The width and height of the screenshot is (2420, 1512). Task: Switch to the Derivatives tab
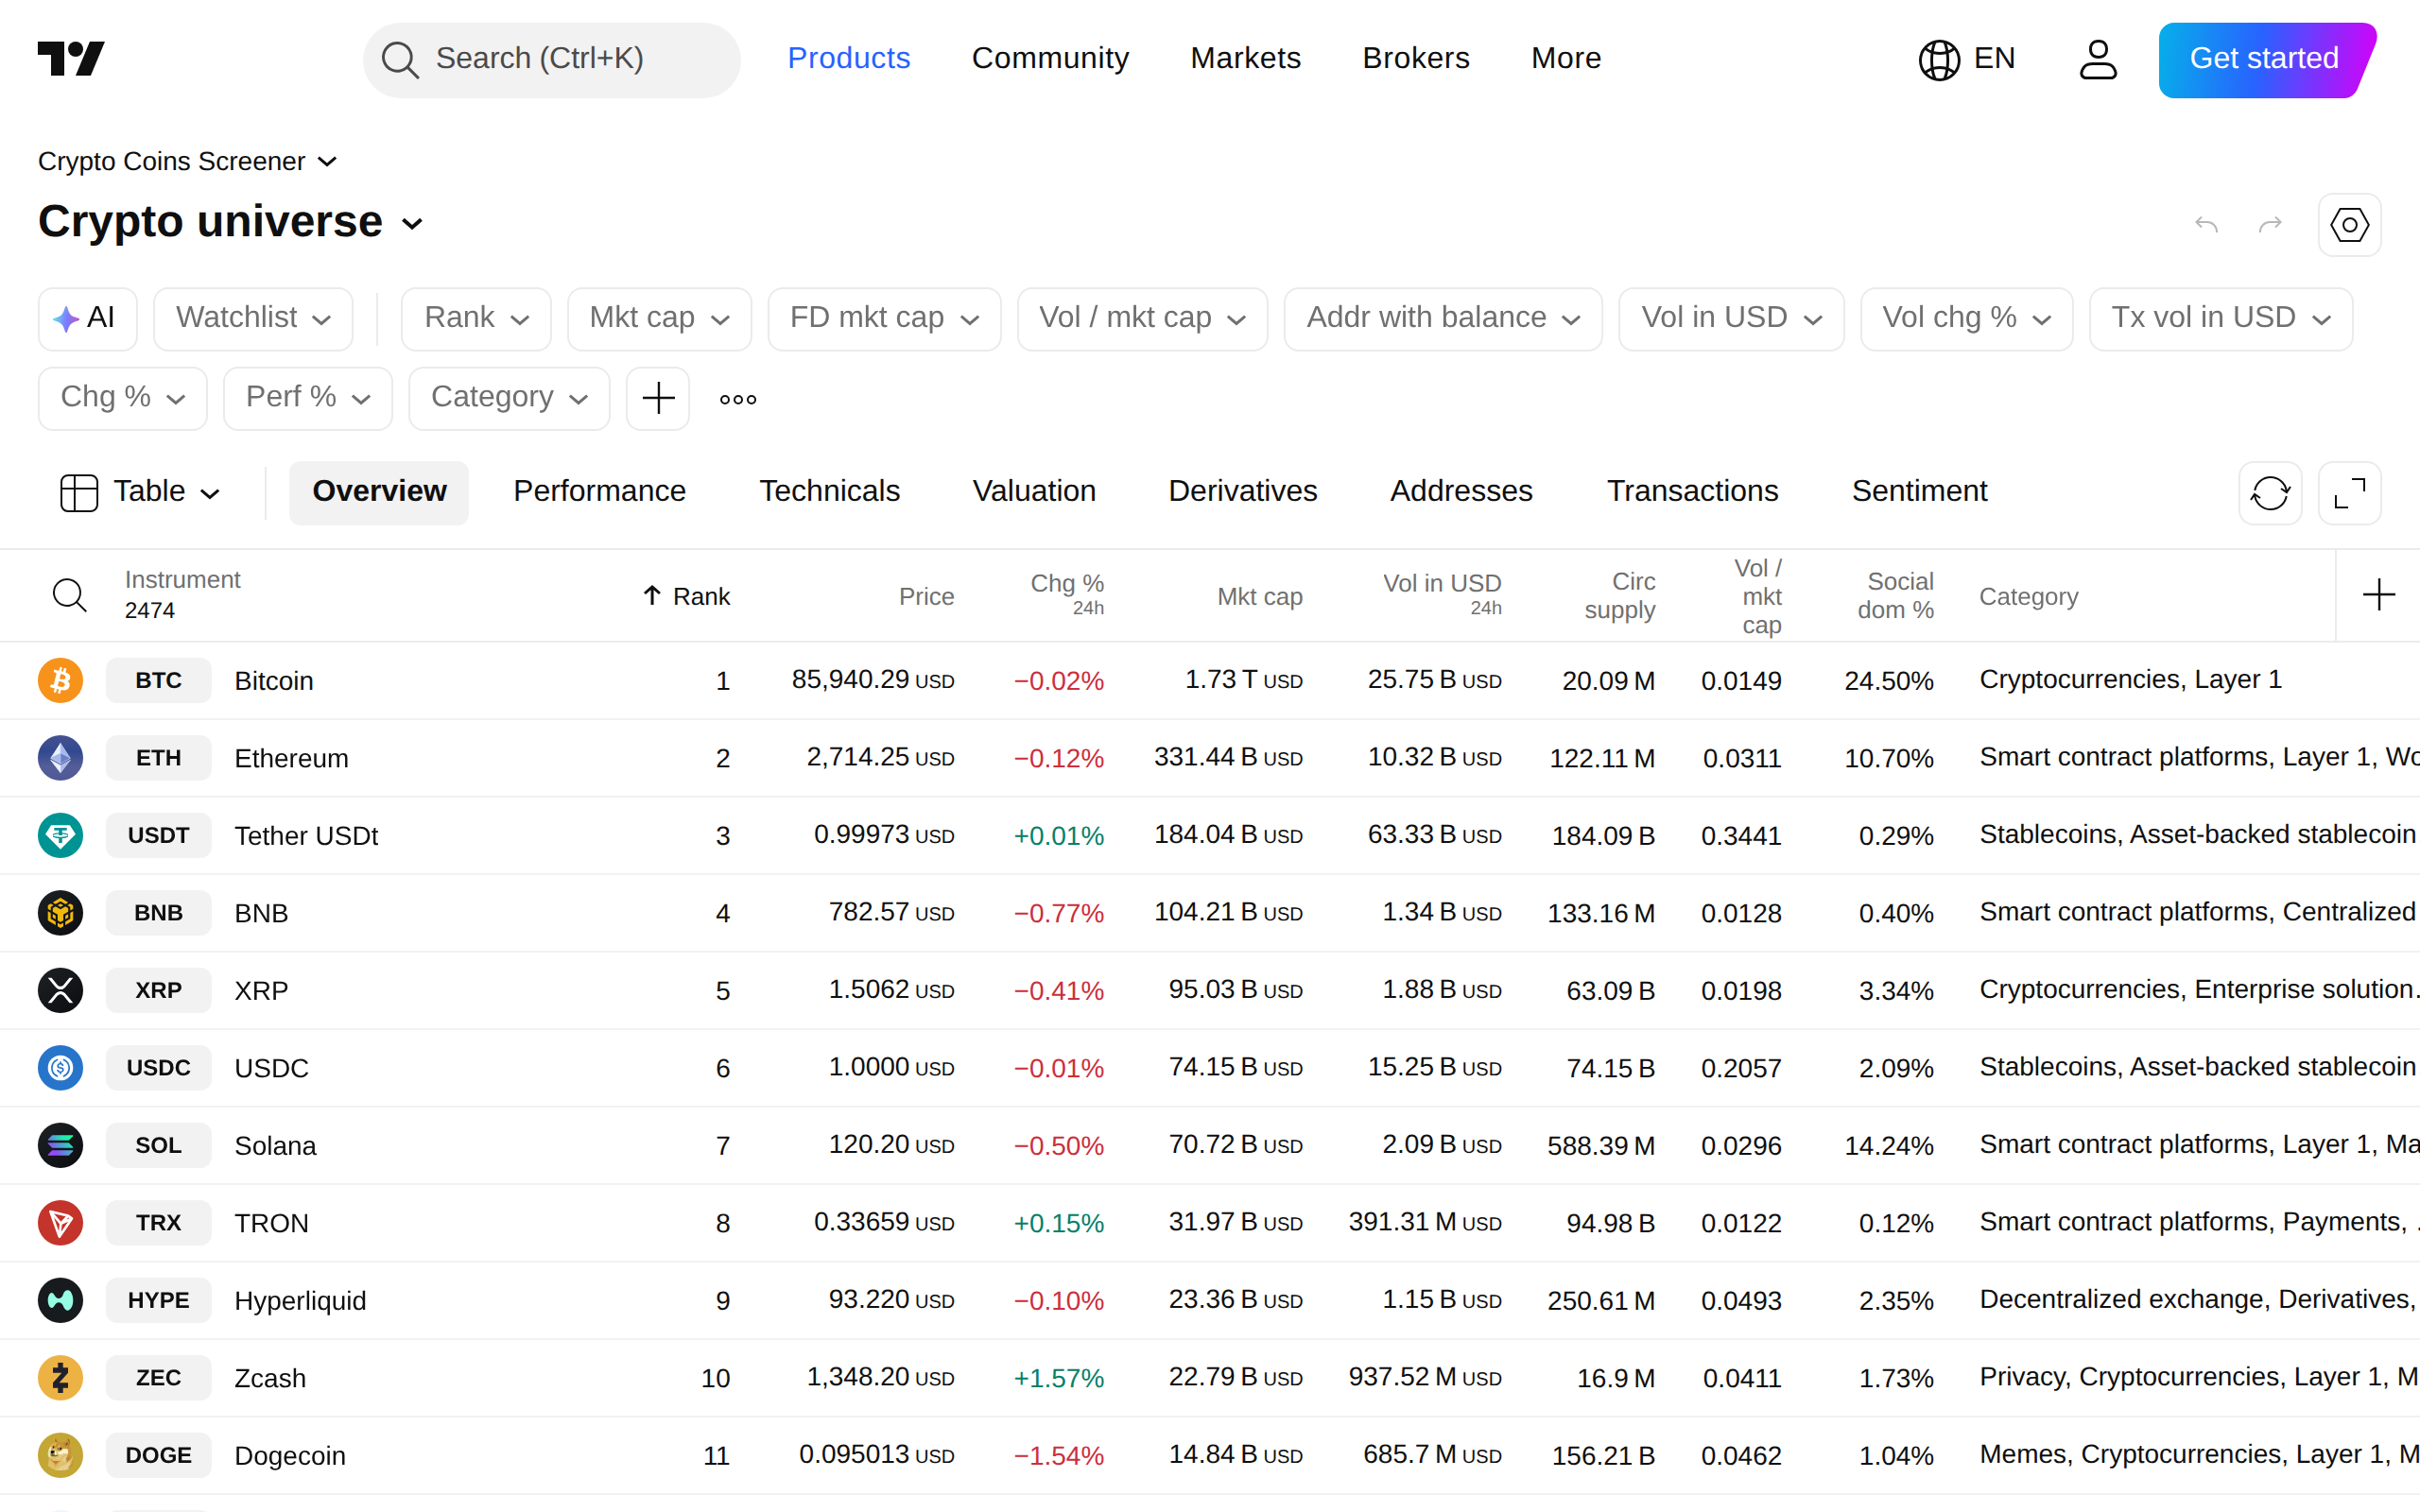[1242, 492]
